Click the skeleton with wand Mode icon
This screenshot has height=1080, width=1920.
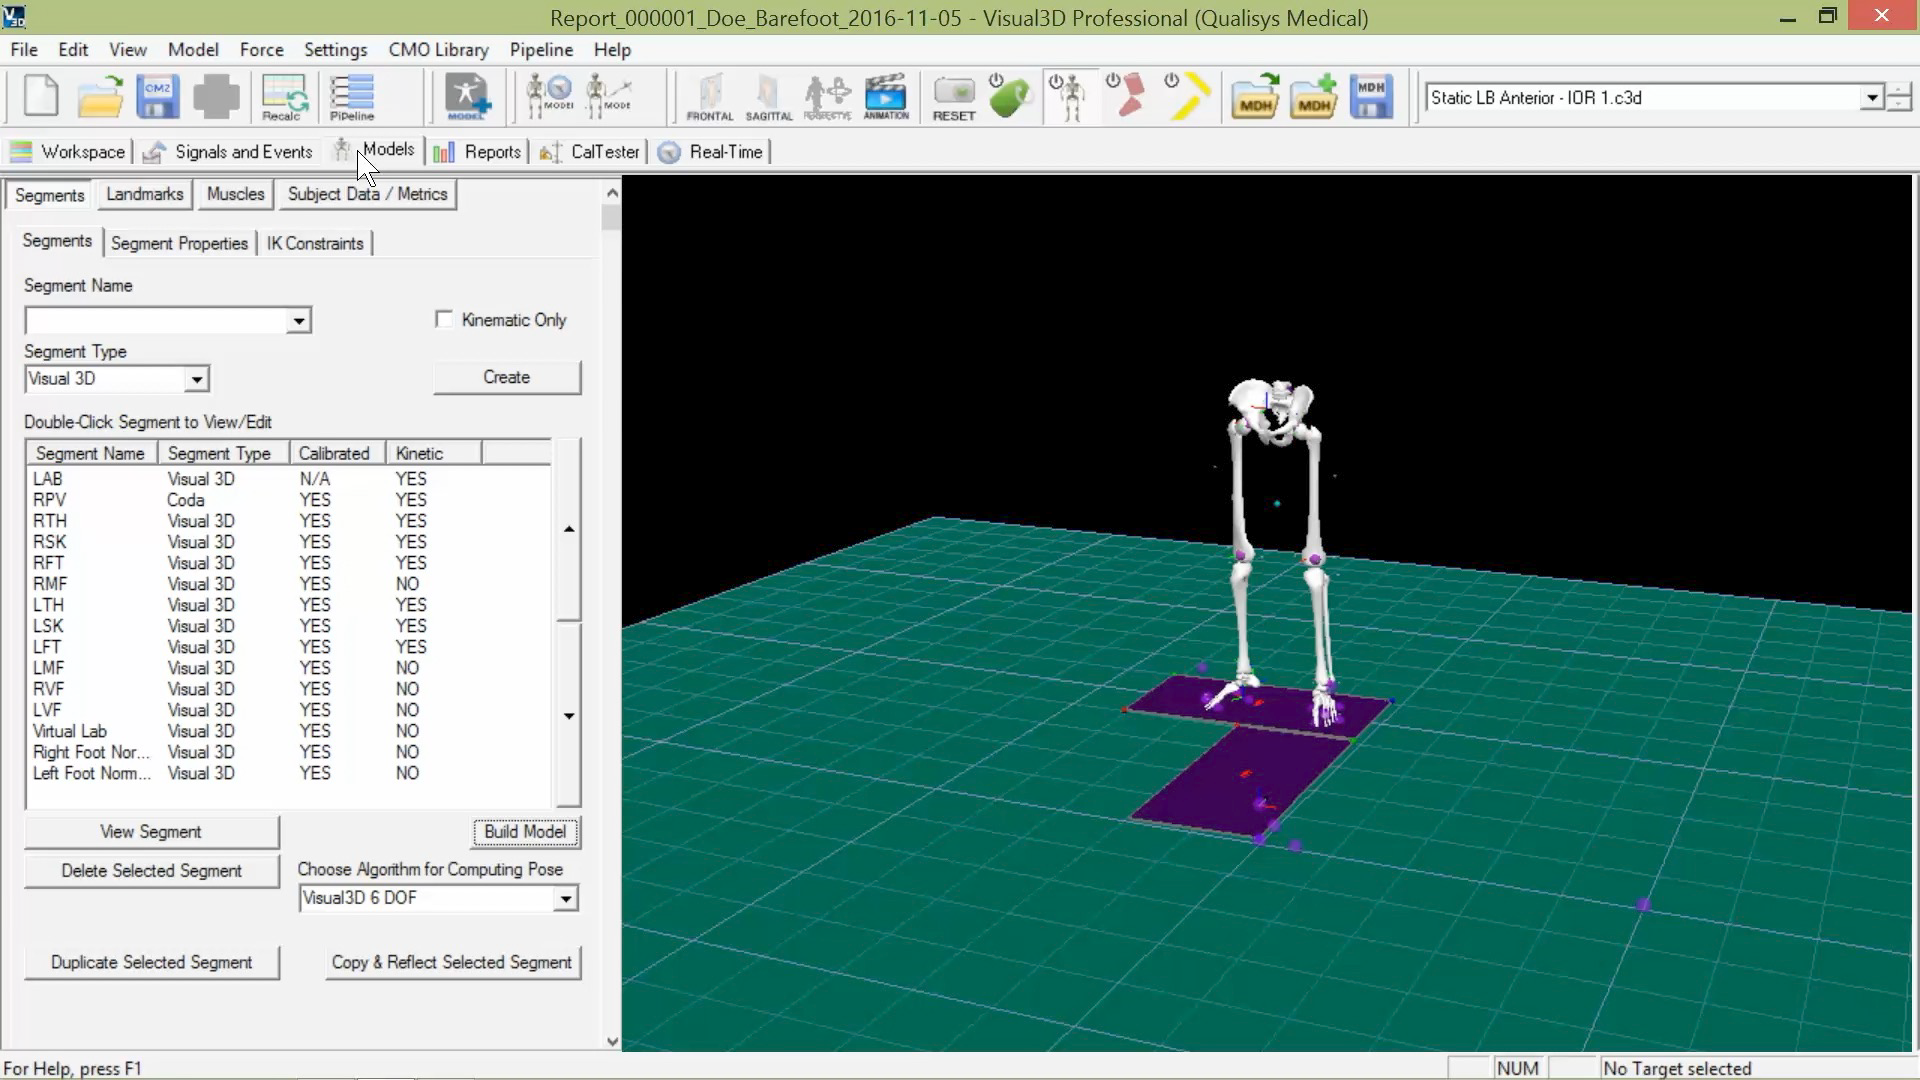[609, 96]
